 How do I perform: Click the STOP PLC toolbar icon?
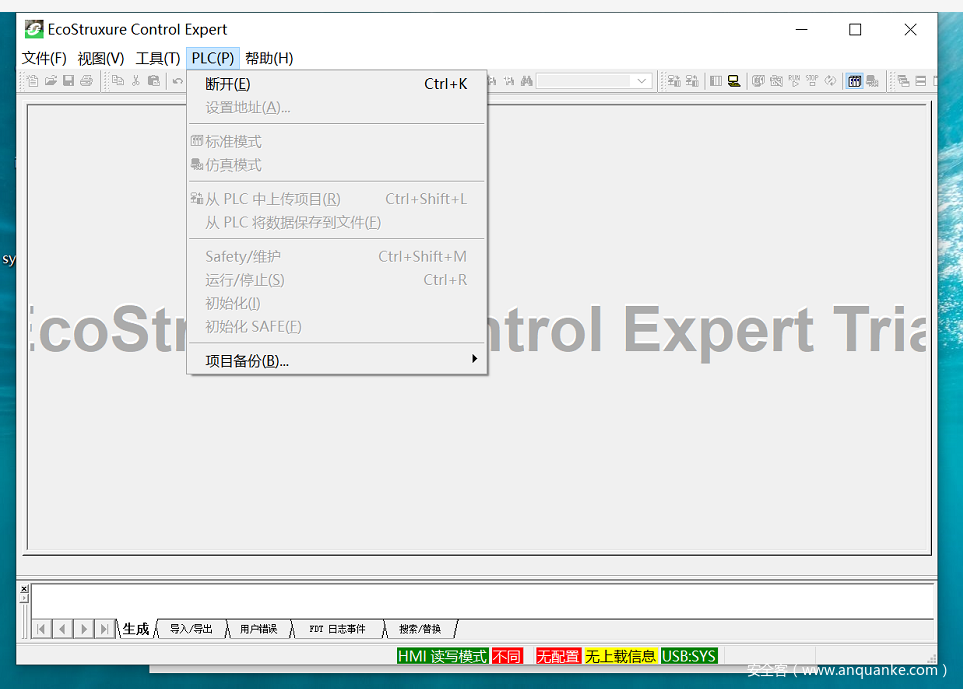coord(812,81)
